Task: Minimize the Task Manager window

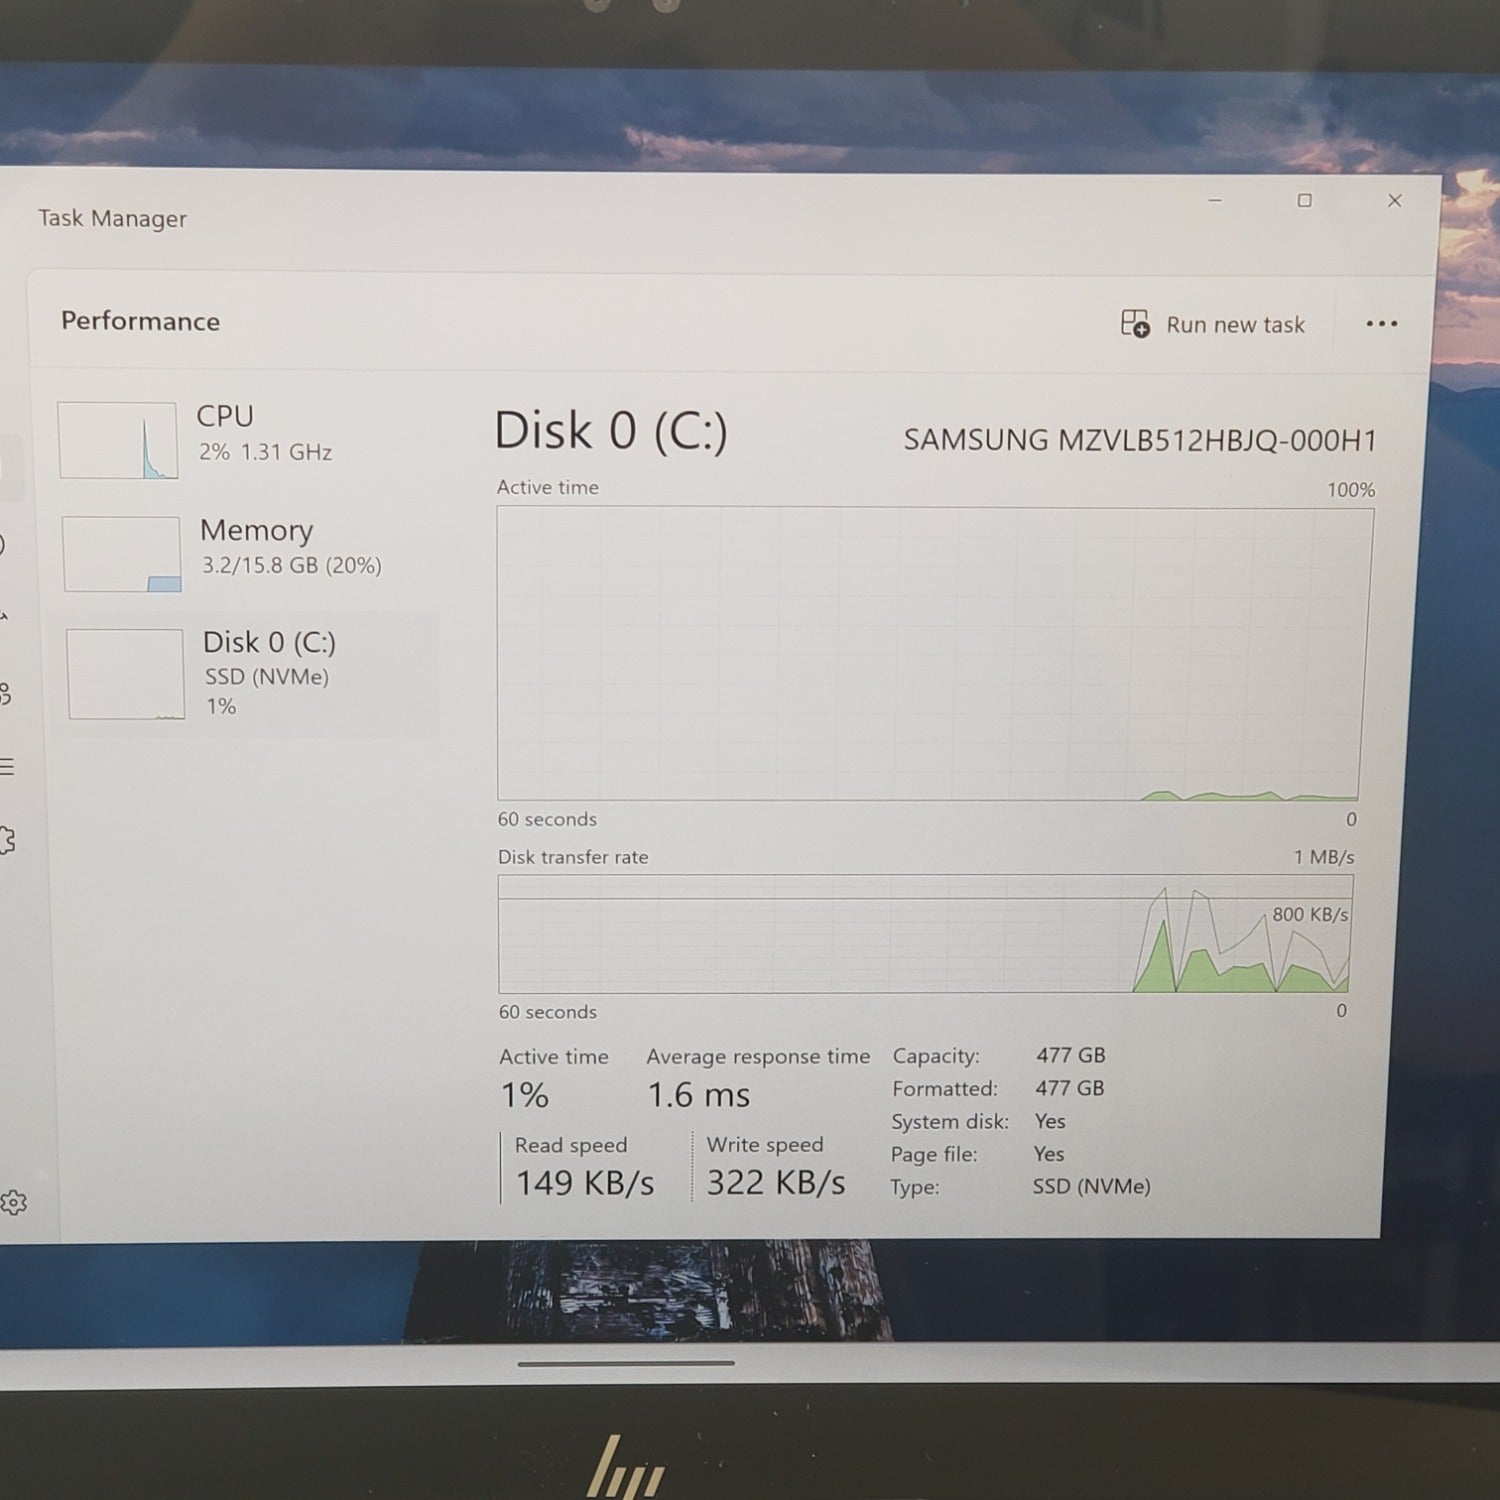Action: pos(1215,201)
